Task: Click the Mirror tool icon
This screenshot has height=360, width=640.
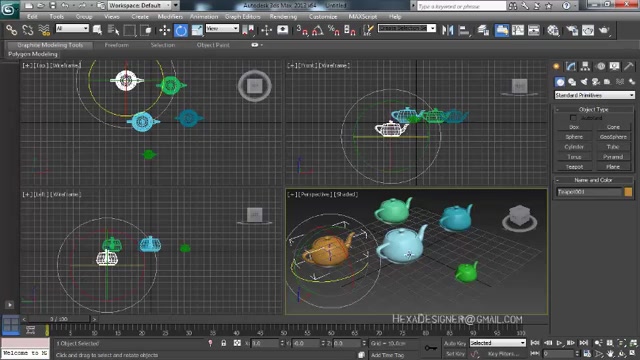Action: pos(448,30)
